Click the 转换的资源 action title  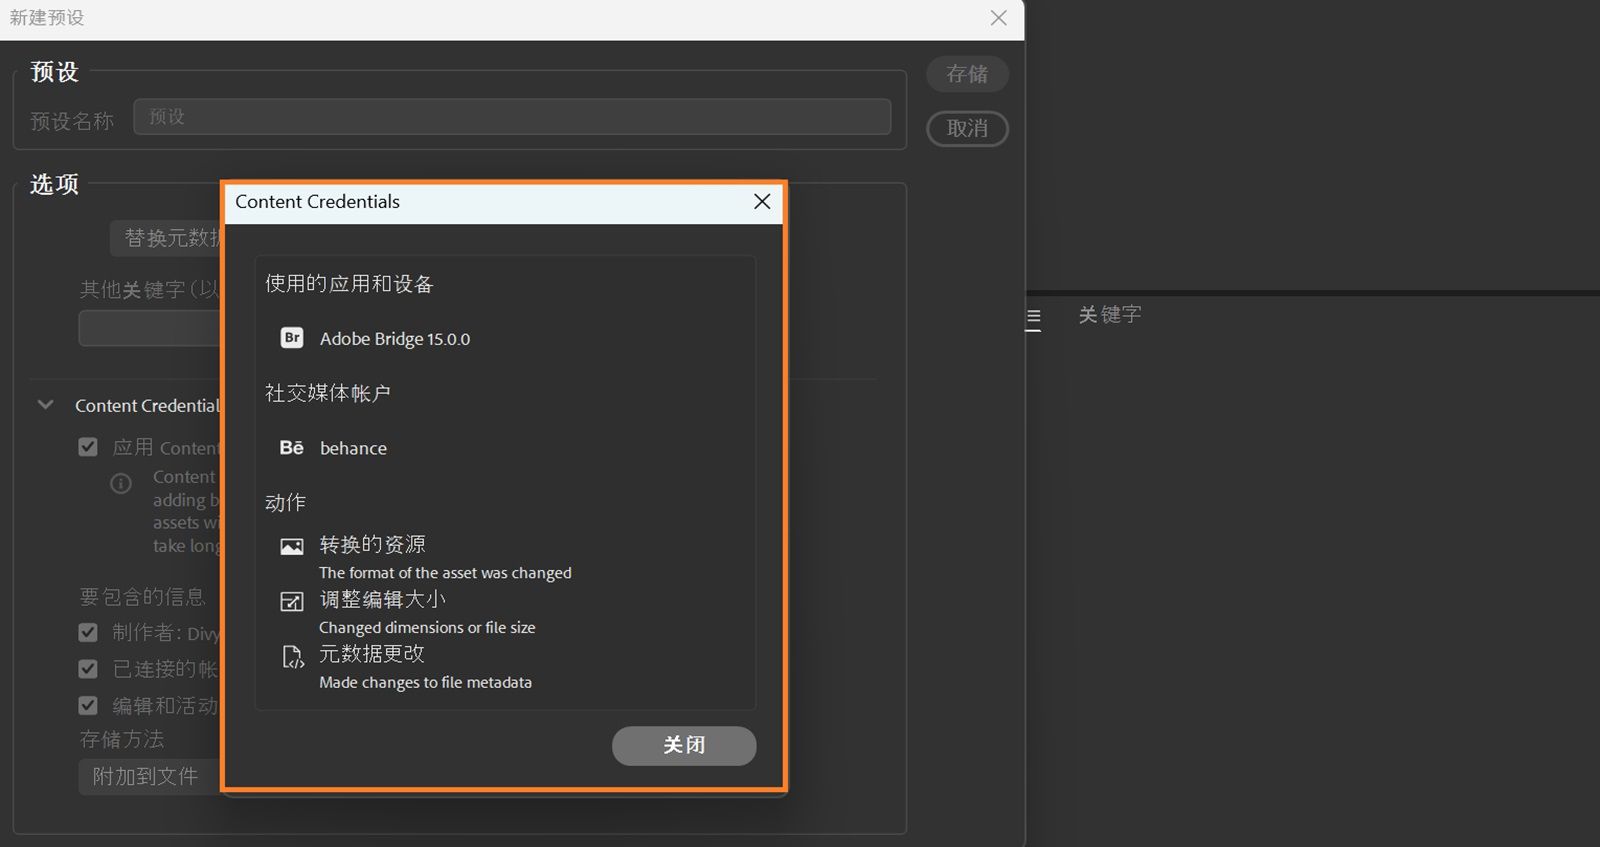[x=373, y=545]
